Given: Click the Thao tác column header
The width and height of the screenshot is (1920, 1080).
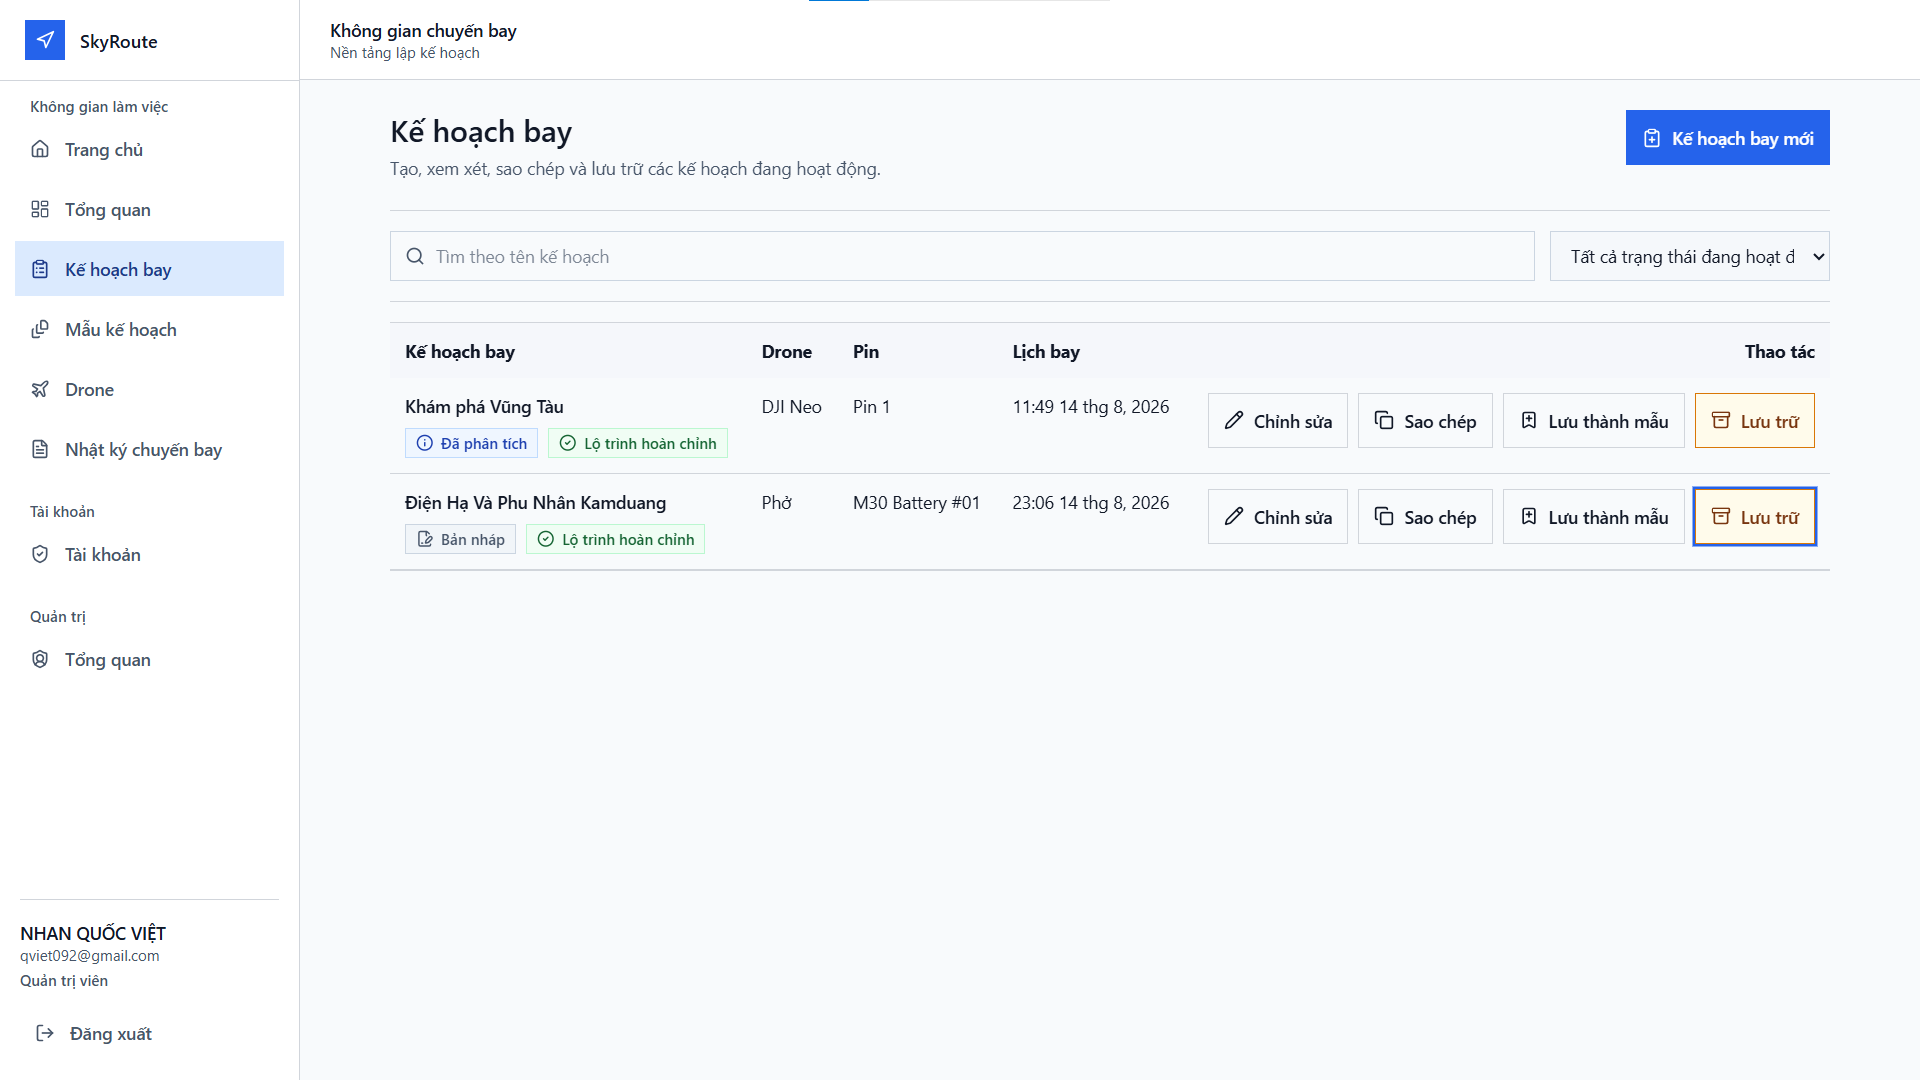Looking at the screenshot, I should pyautogui.click(x=1779, y=351).
